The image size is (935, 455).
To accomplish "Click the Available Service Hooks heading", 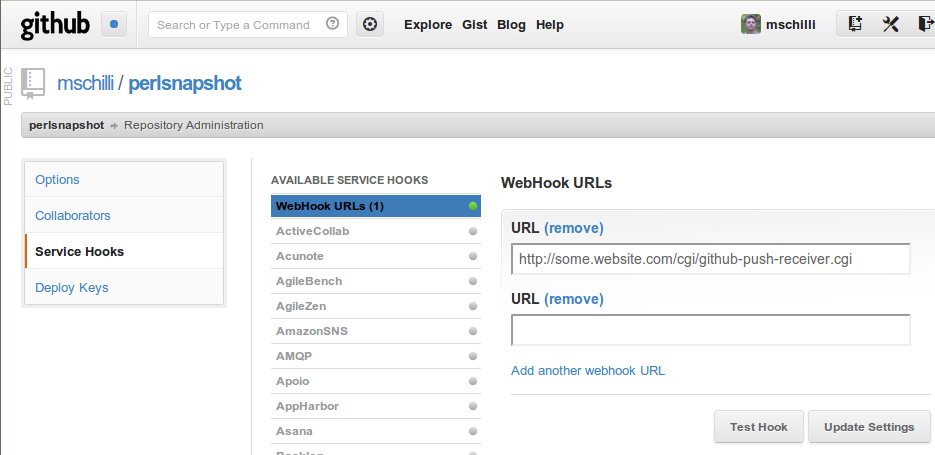I will click(x=349, y=180).
